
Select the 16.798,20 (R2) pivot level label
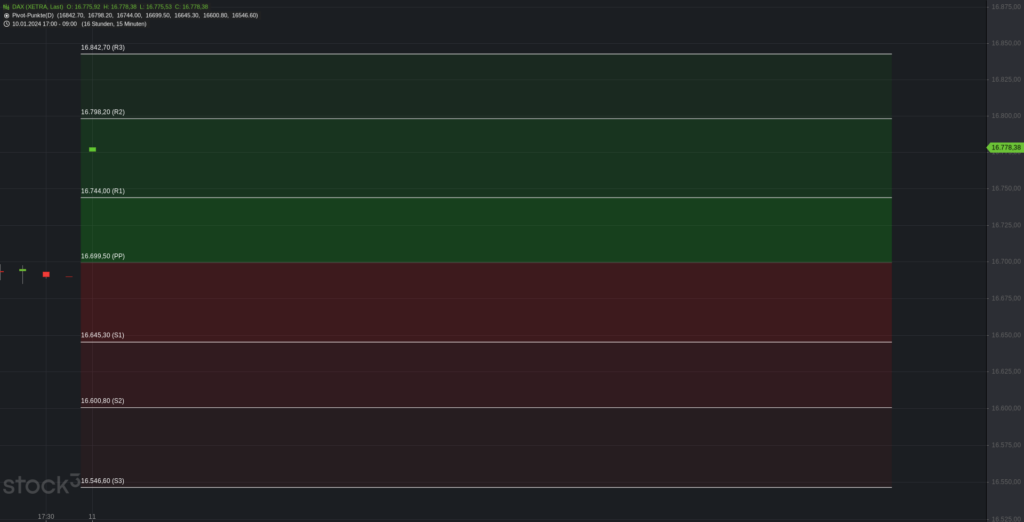click(x=103, y=112)
